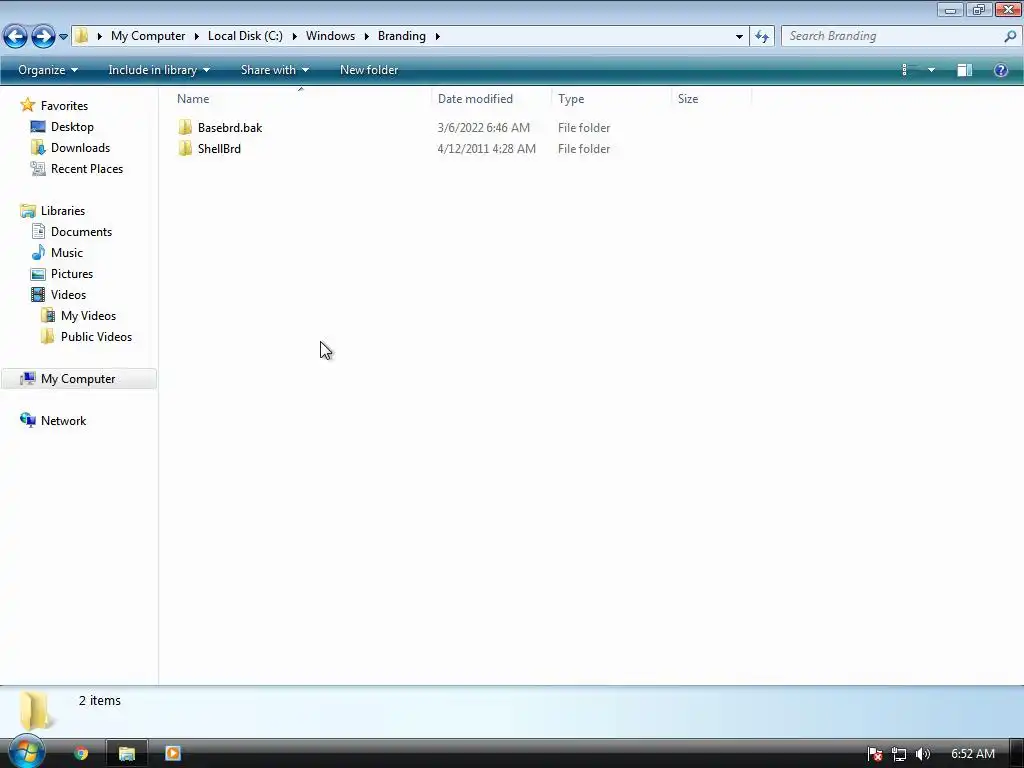The height and width of the screenshot is (768, 1024).
Task: Open My Videos folder
Action: (88, 315)
